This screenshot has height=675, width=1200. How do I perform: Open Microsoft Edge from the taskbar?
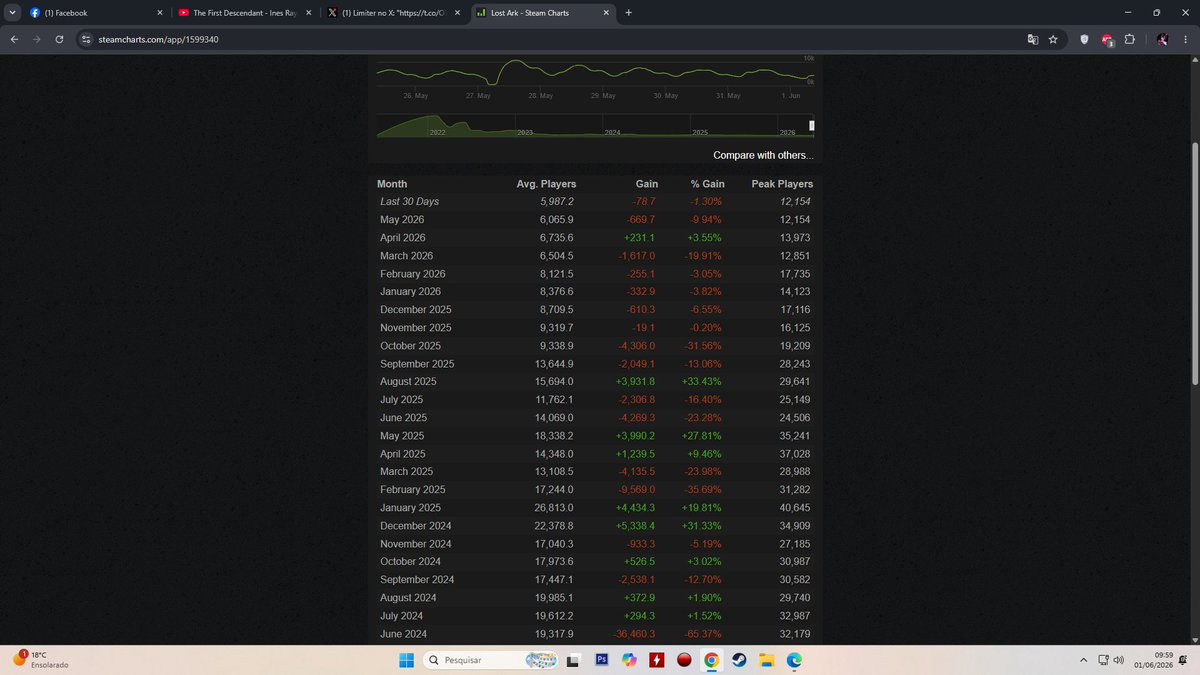pos(793,660)
